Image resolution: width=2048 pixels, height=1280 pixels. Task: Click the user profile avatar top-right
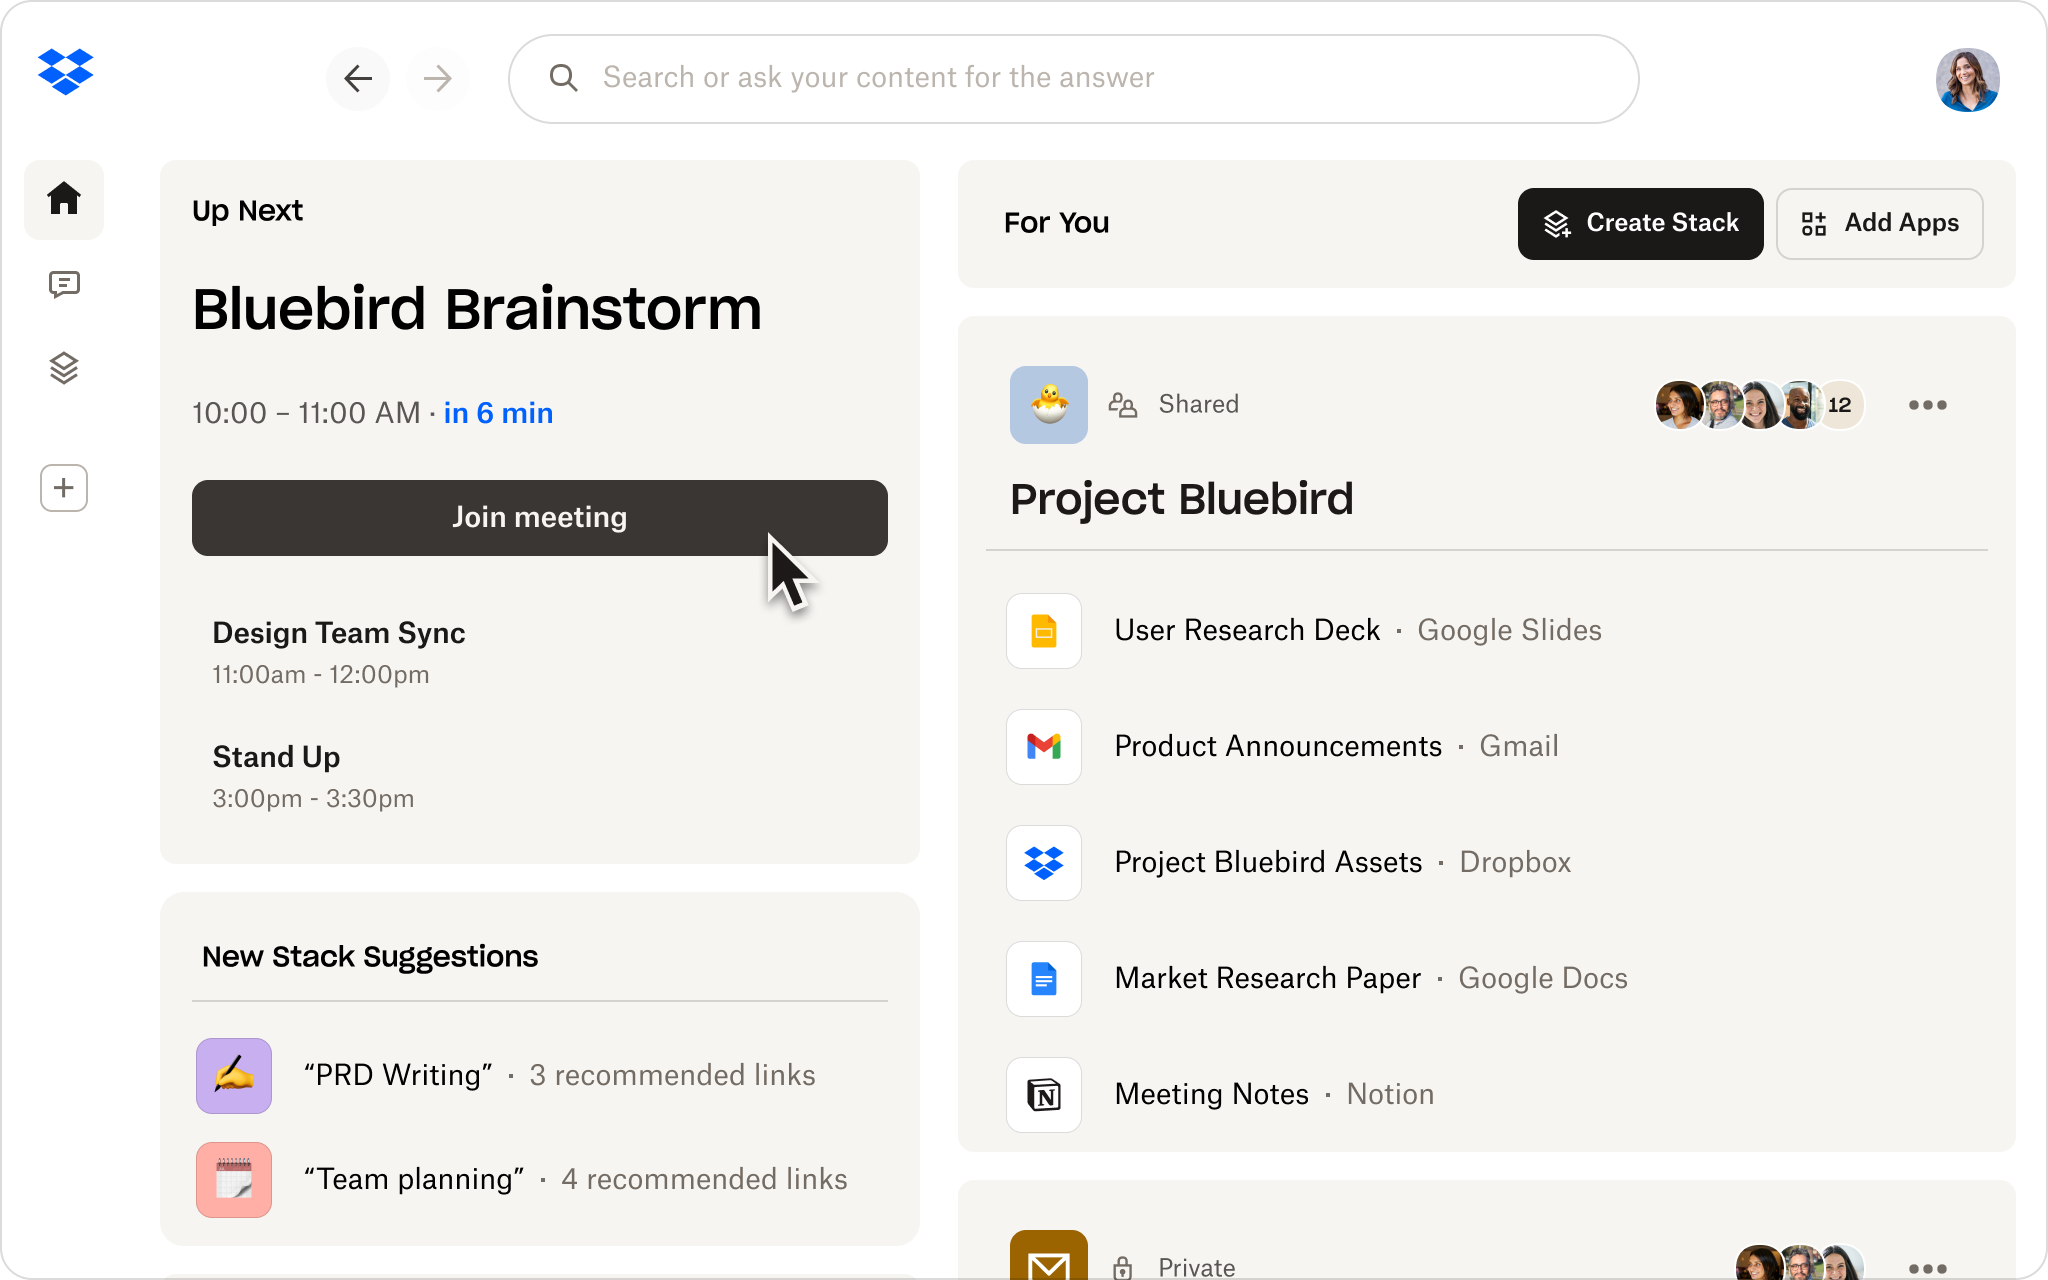point(1967,77)
